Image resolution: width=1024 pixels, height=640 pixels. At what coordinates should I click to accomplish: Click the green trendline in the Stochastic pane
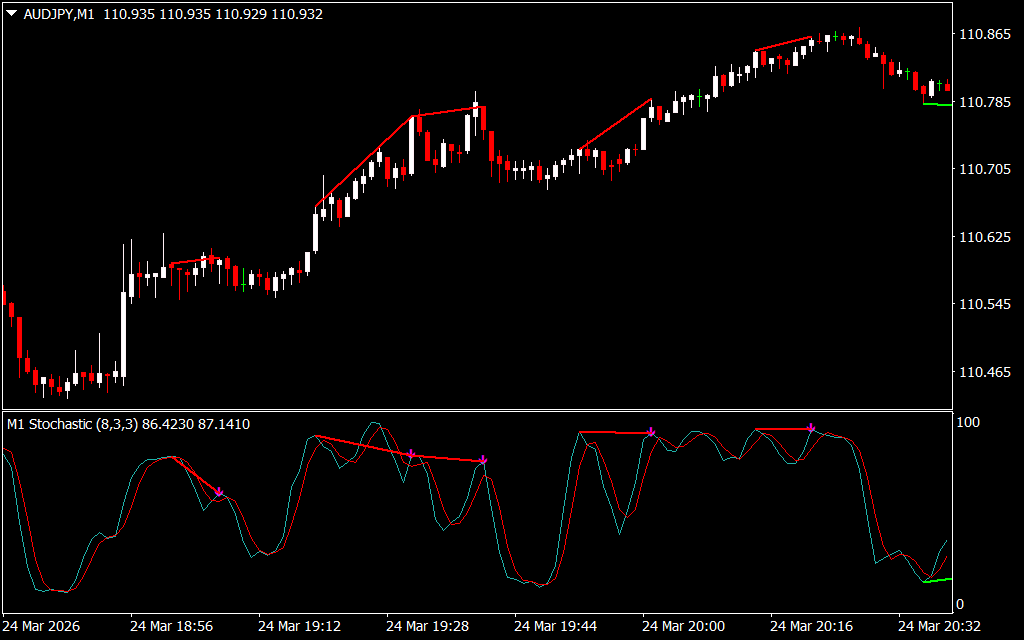click(x=937, y=580)
